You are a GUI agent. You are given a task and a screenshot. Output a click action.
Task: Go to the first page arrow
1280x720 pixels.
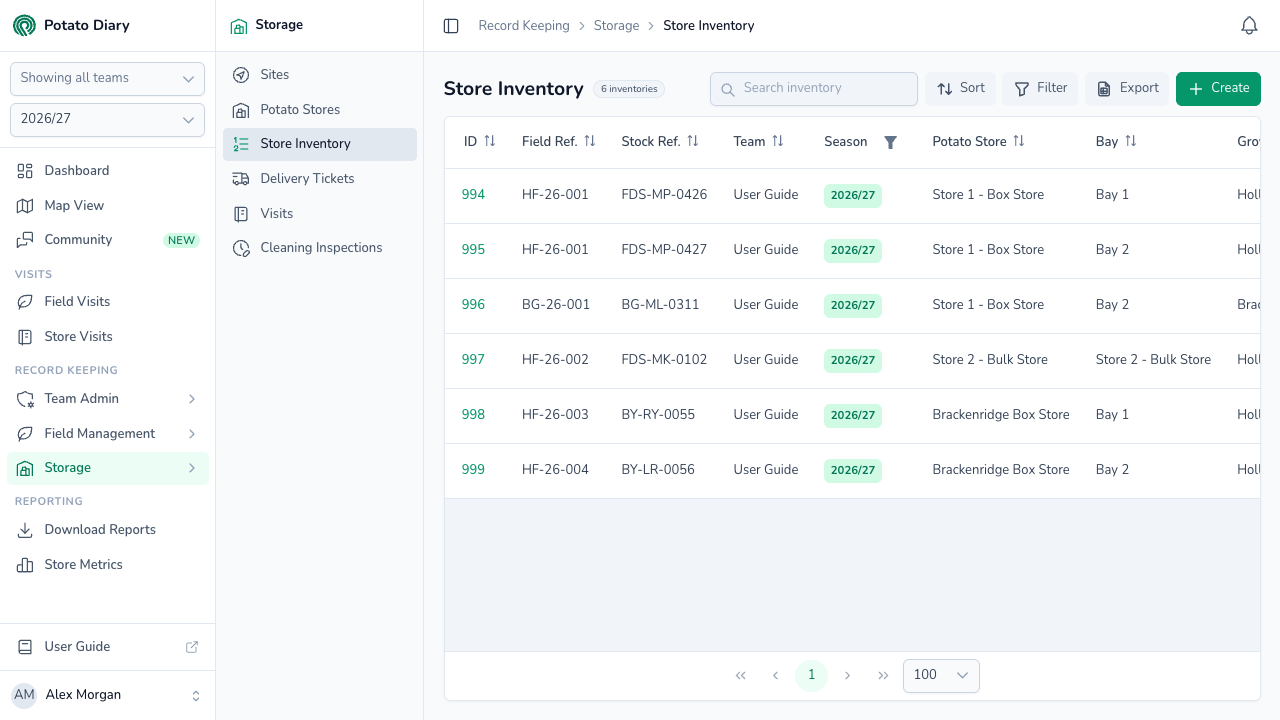point(741,676)
